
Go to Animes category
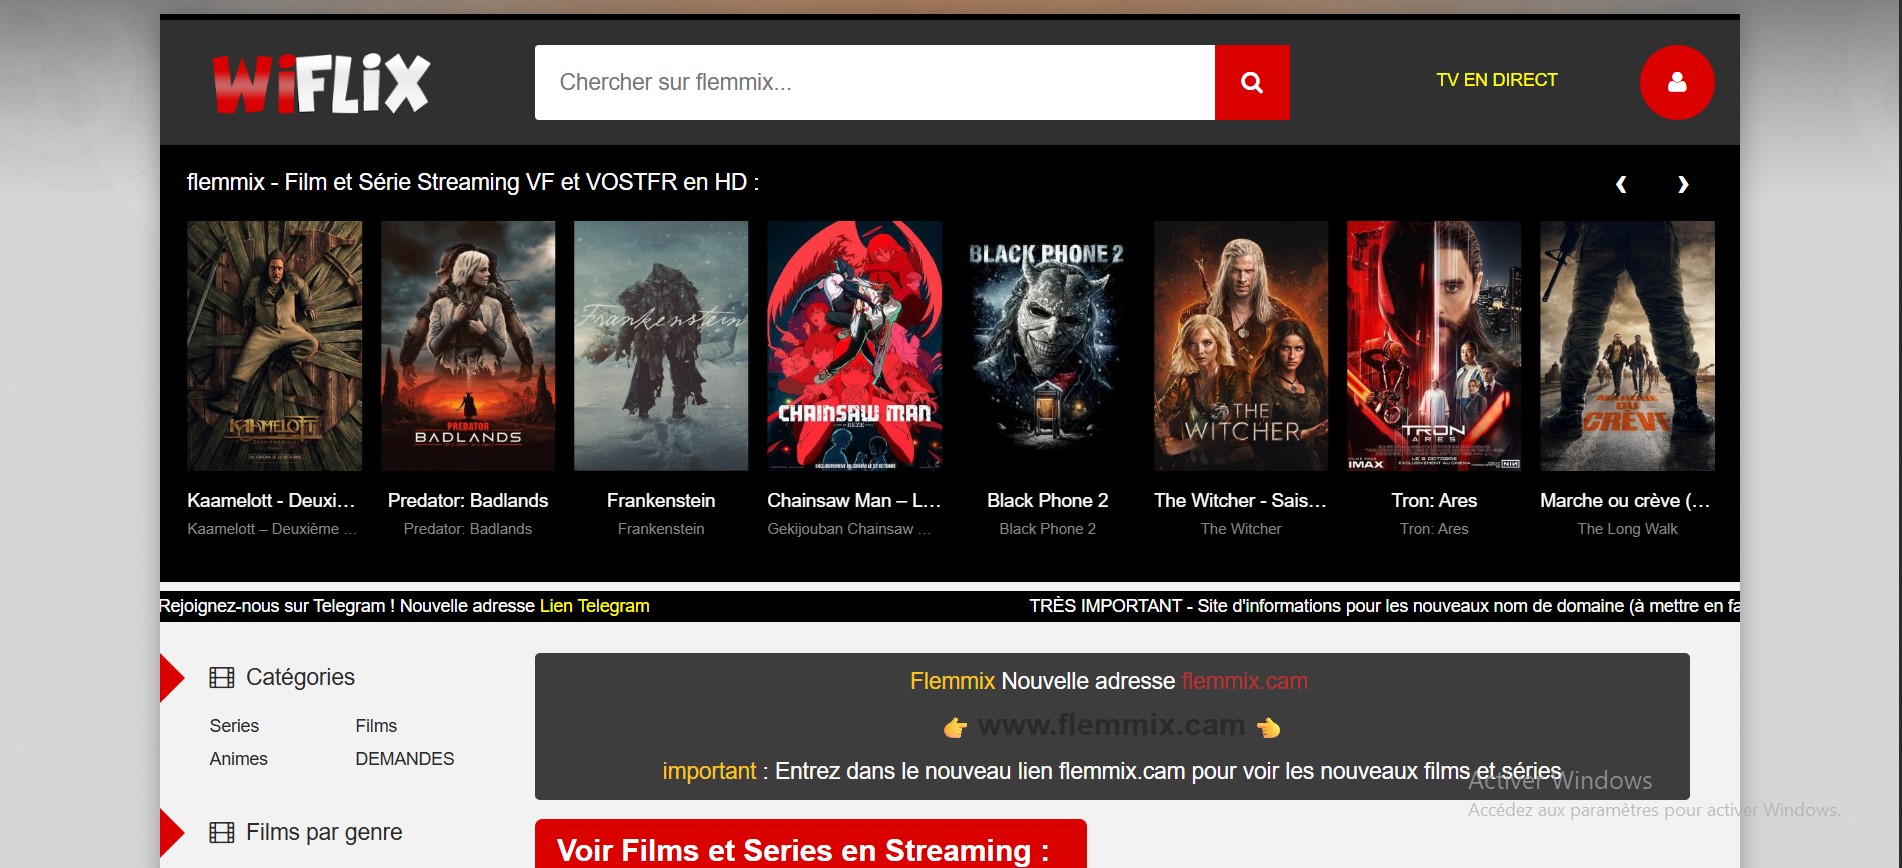pos(238,759)
